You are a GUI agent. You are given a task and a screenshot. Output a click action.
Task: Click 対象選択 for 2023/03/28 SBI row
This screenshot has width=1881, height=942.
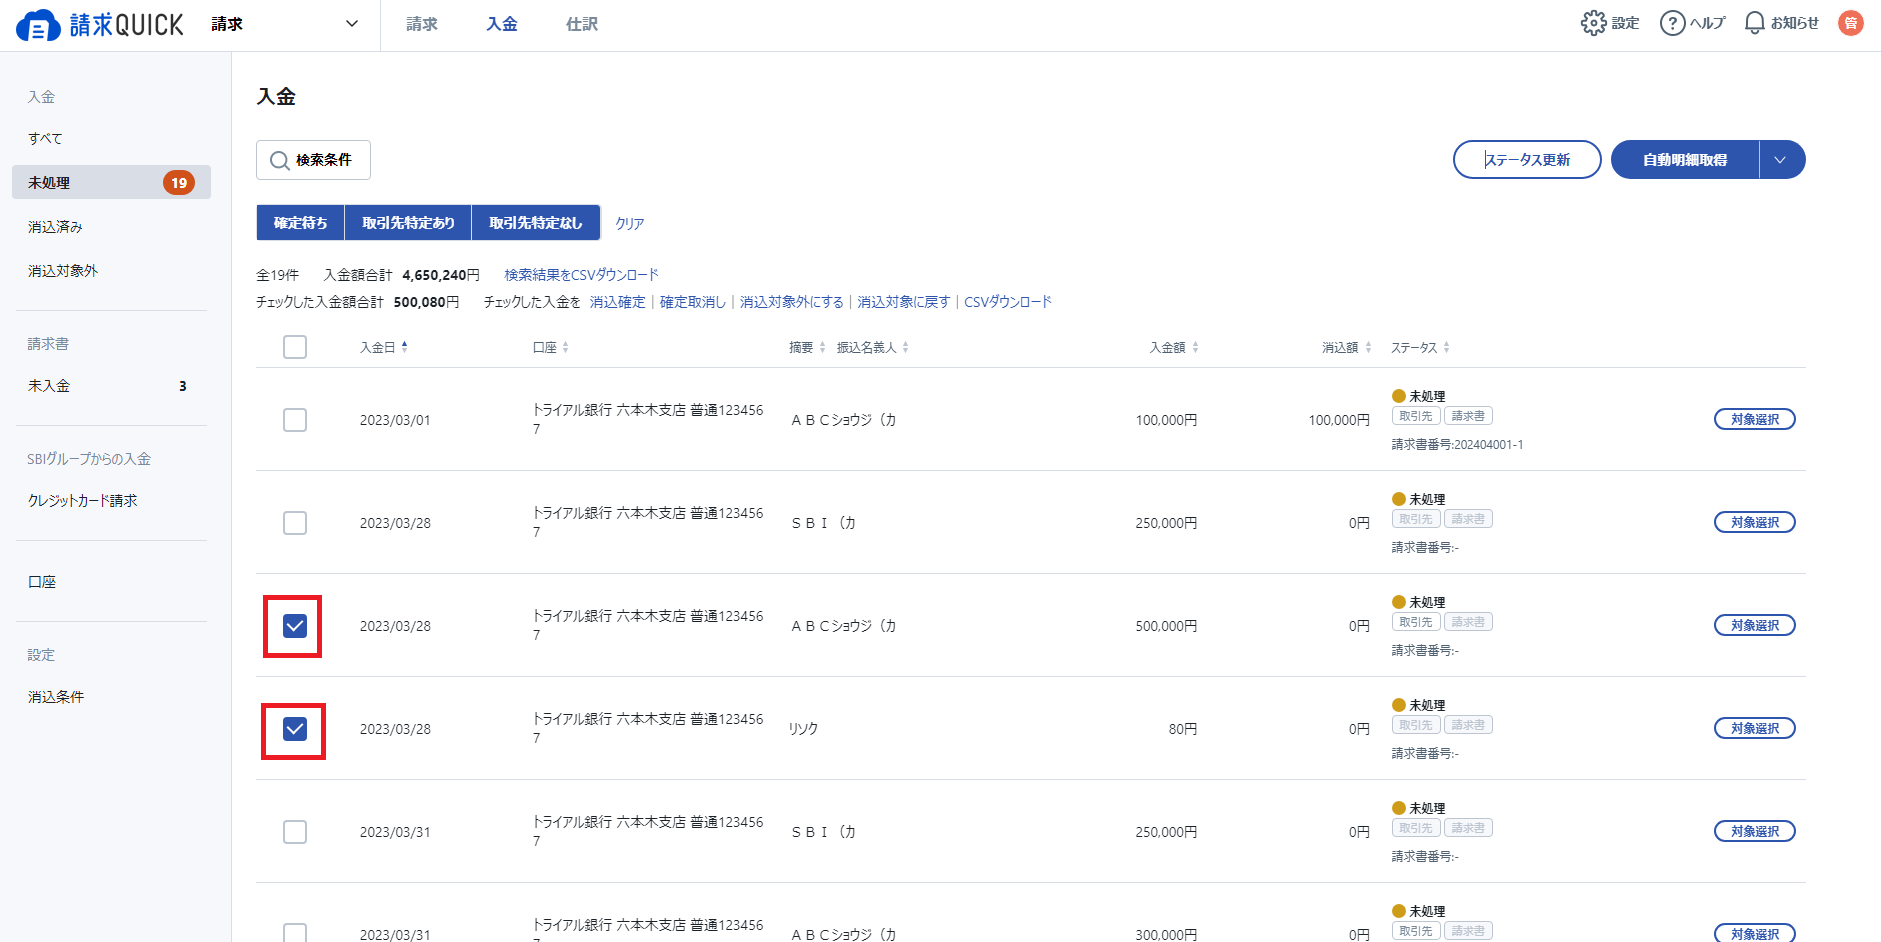[1755, 523]
